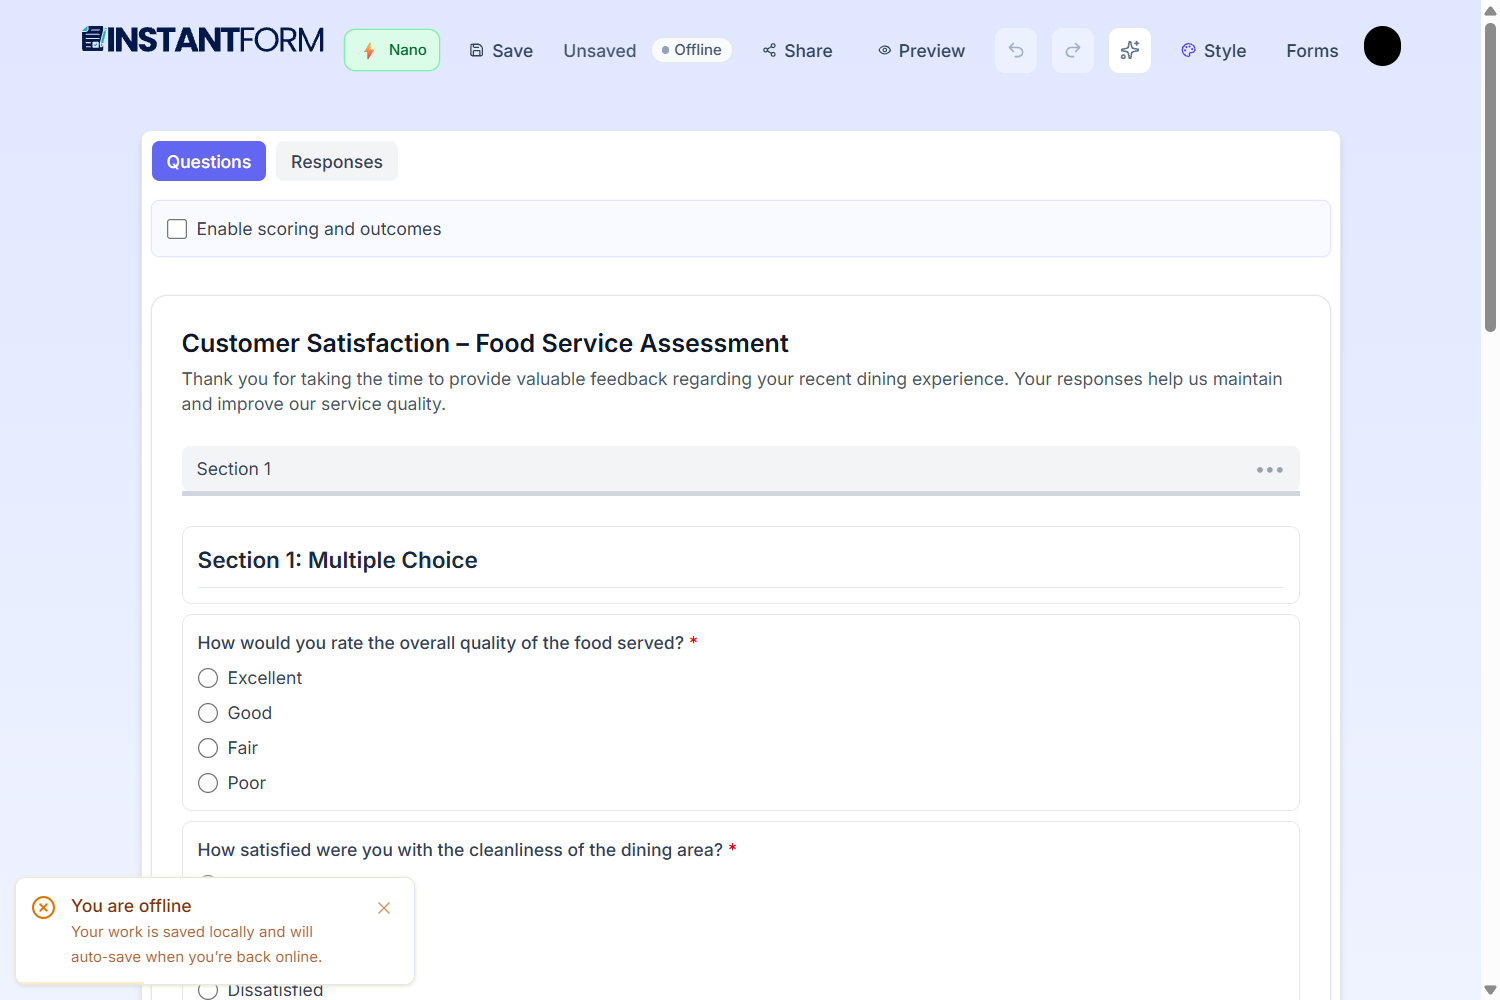Click the food quality question text

(441, 643)
